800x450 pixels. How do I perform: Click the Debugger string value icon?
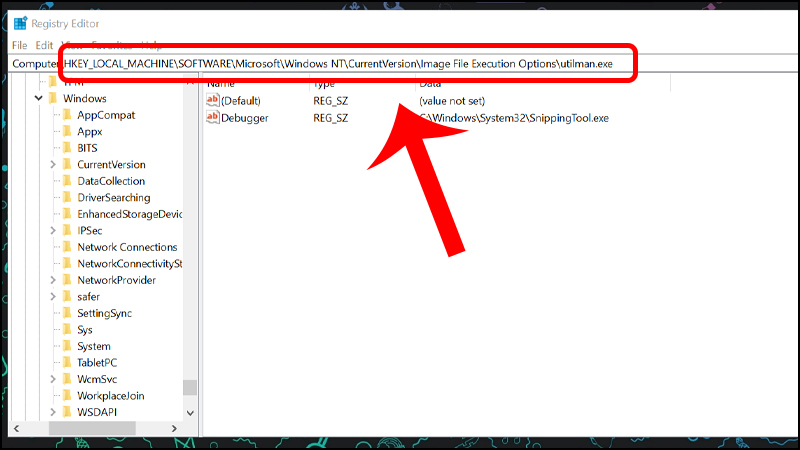(x=213, y=117)
